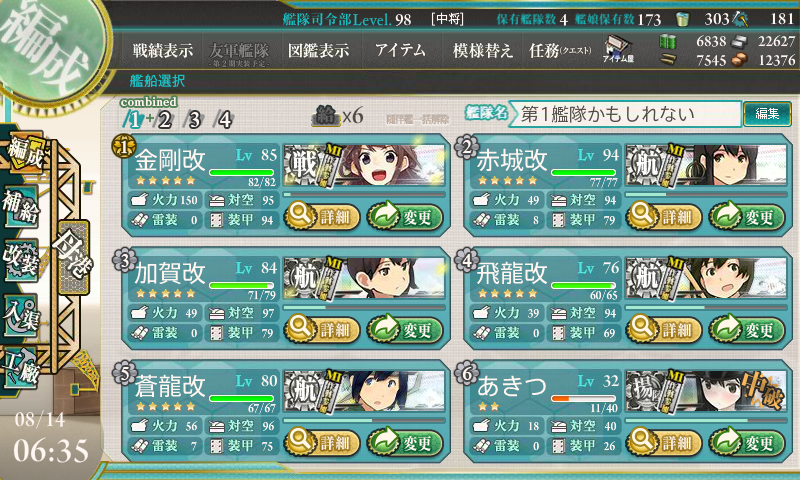Image resolution: width=800 pixels, height=480 pixels.
Task: Open the 入渠 docking side menu icon
Action: (x=21, y=315)
